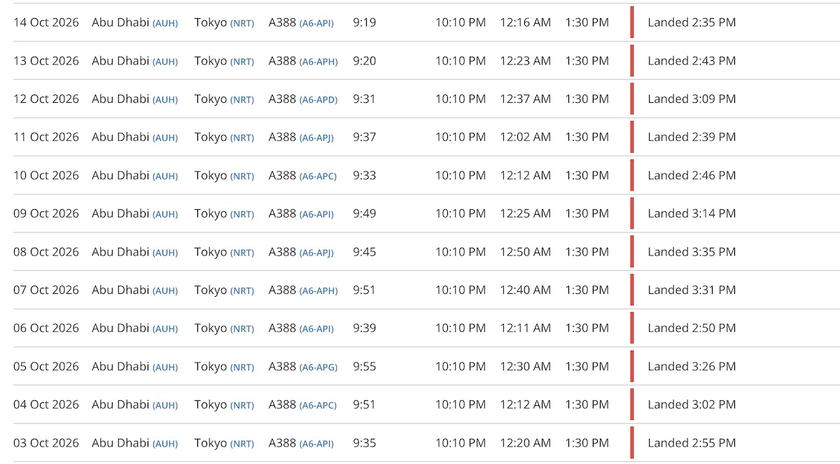Open the A6-APJ aircraft link in the 11 Oct row

click(x=316, y=138)
